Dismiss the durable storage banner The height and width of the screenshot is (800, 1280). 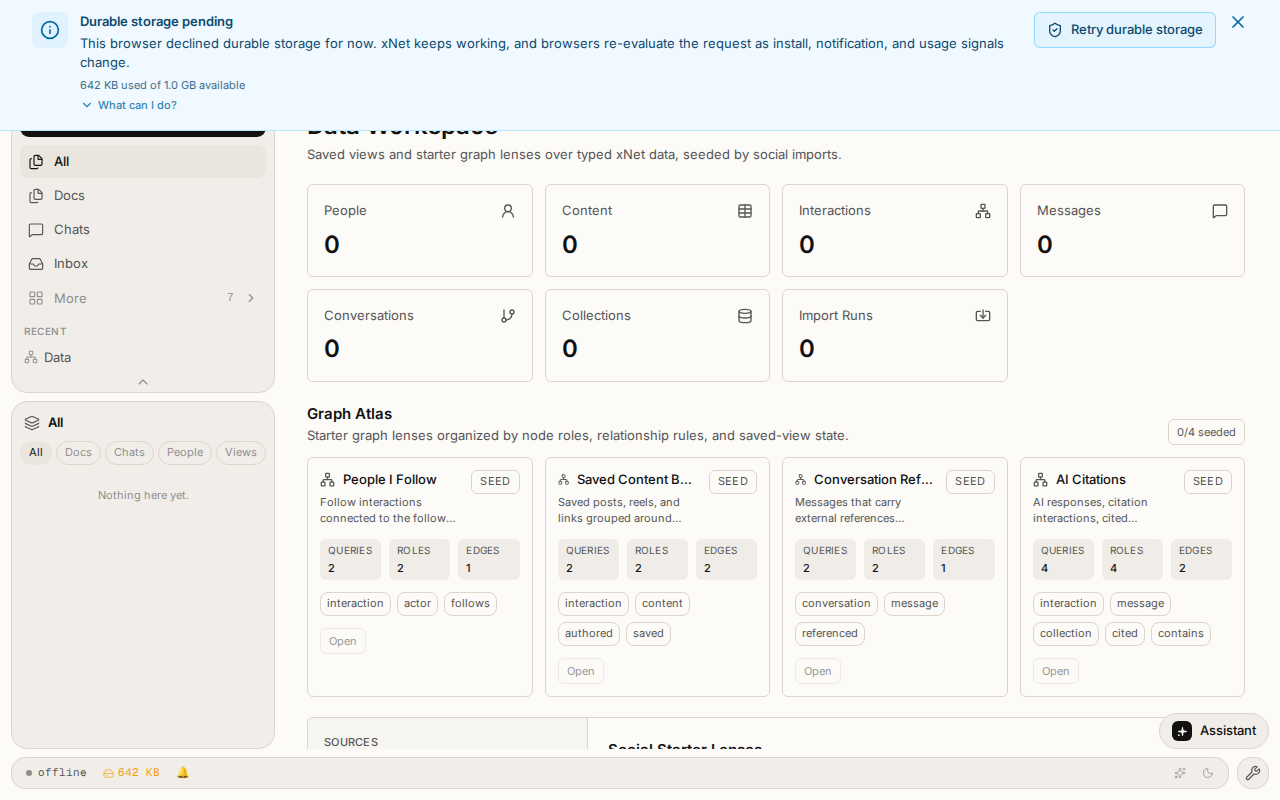[1238, 22]
